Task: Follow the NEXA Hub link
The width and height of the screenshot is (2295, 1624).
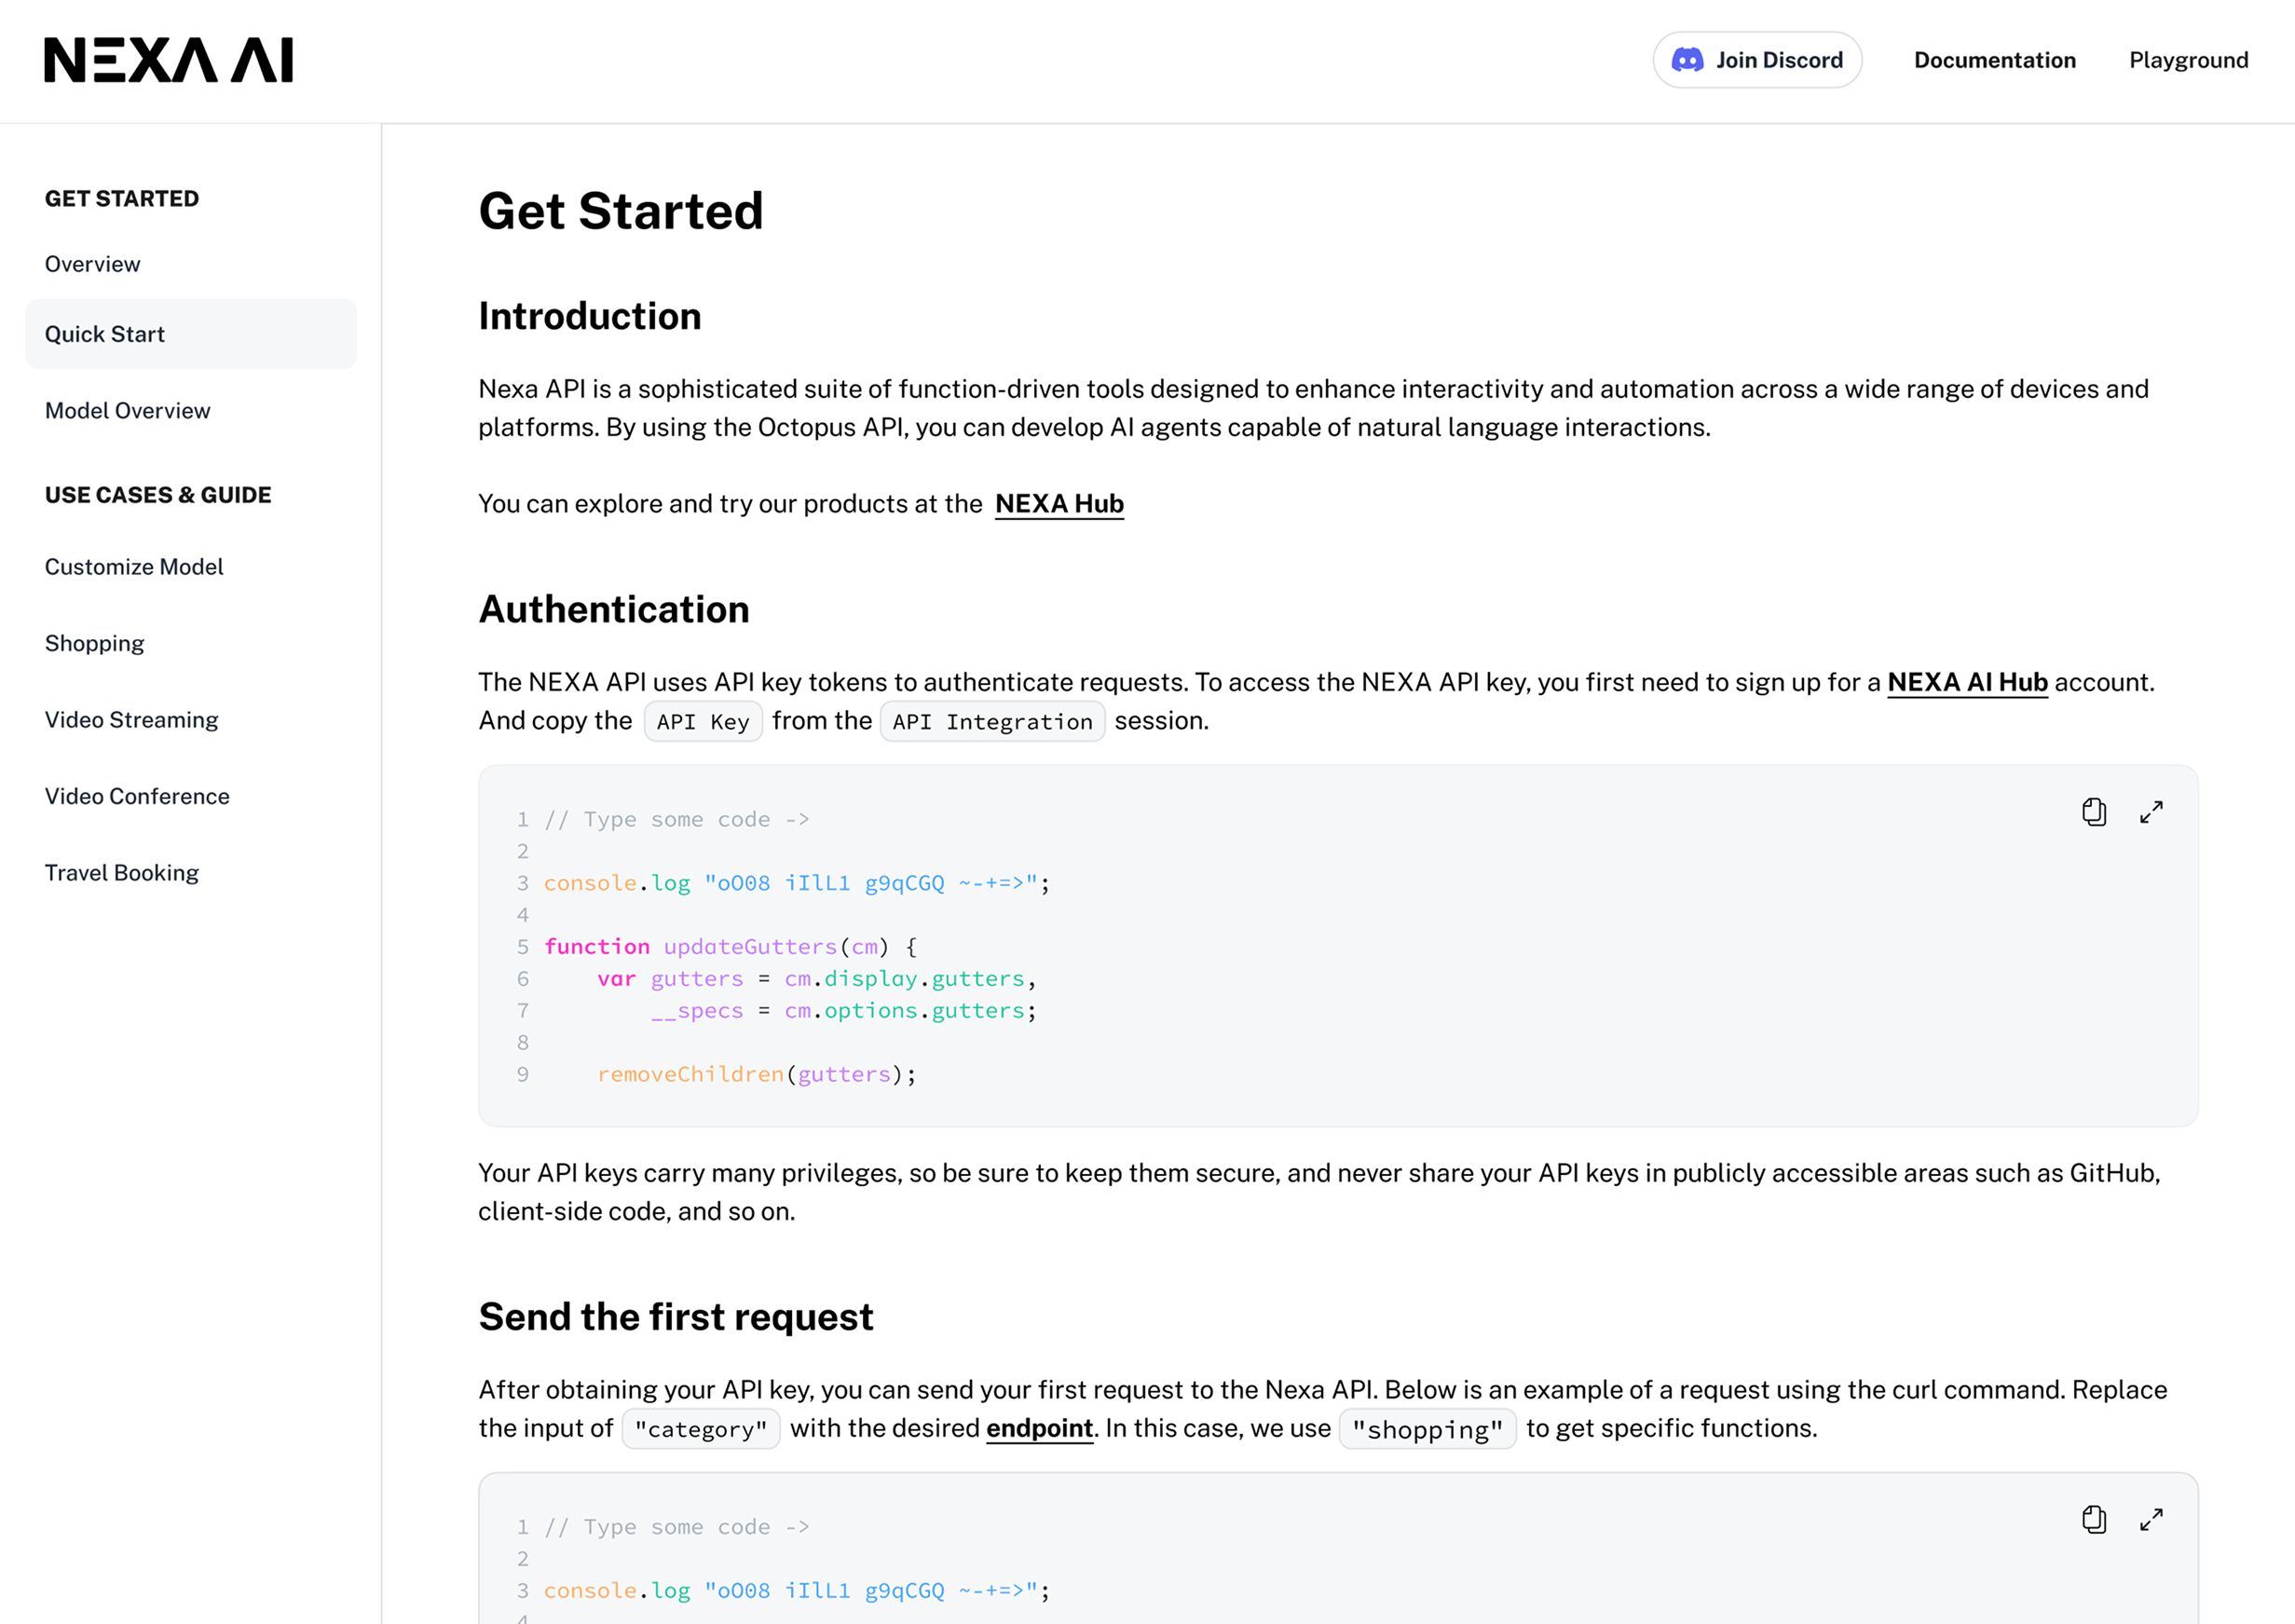Action: tap(1059, 504)
